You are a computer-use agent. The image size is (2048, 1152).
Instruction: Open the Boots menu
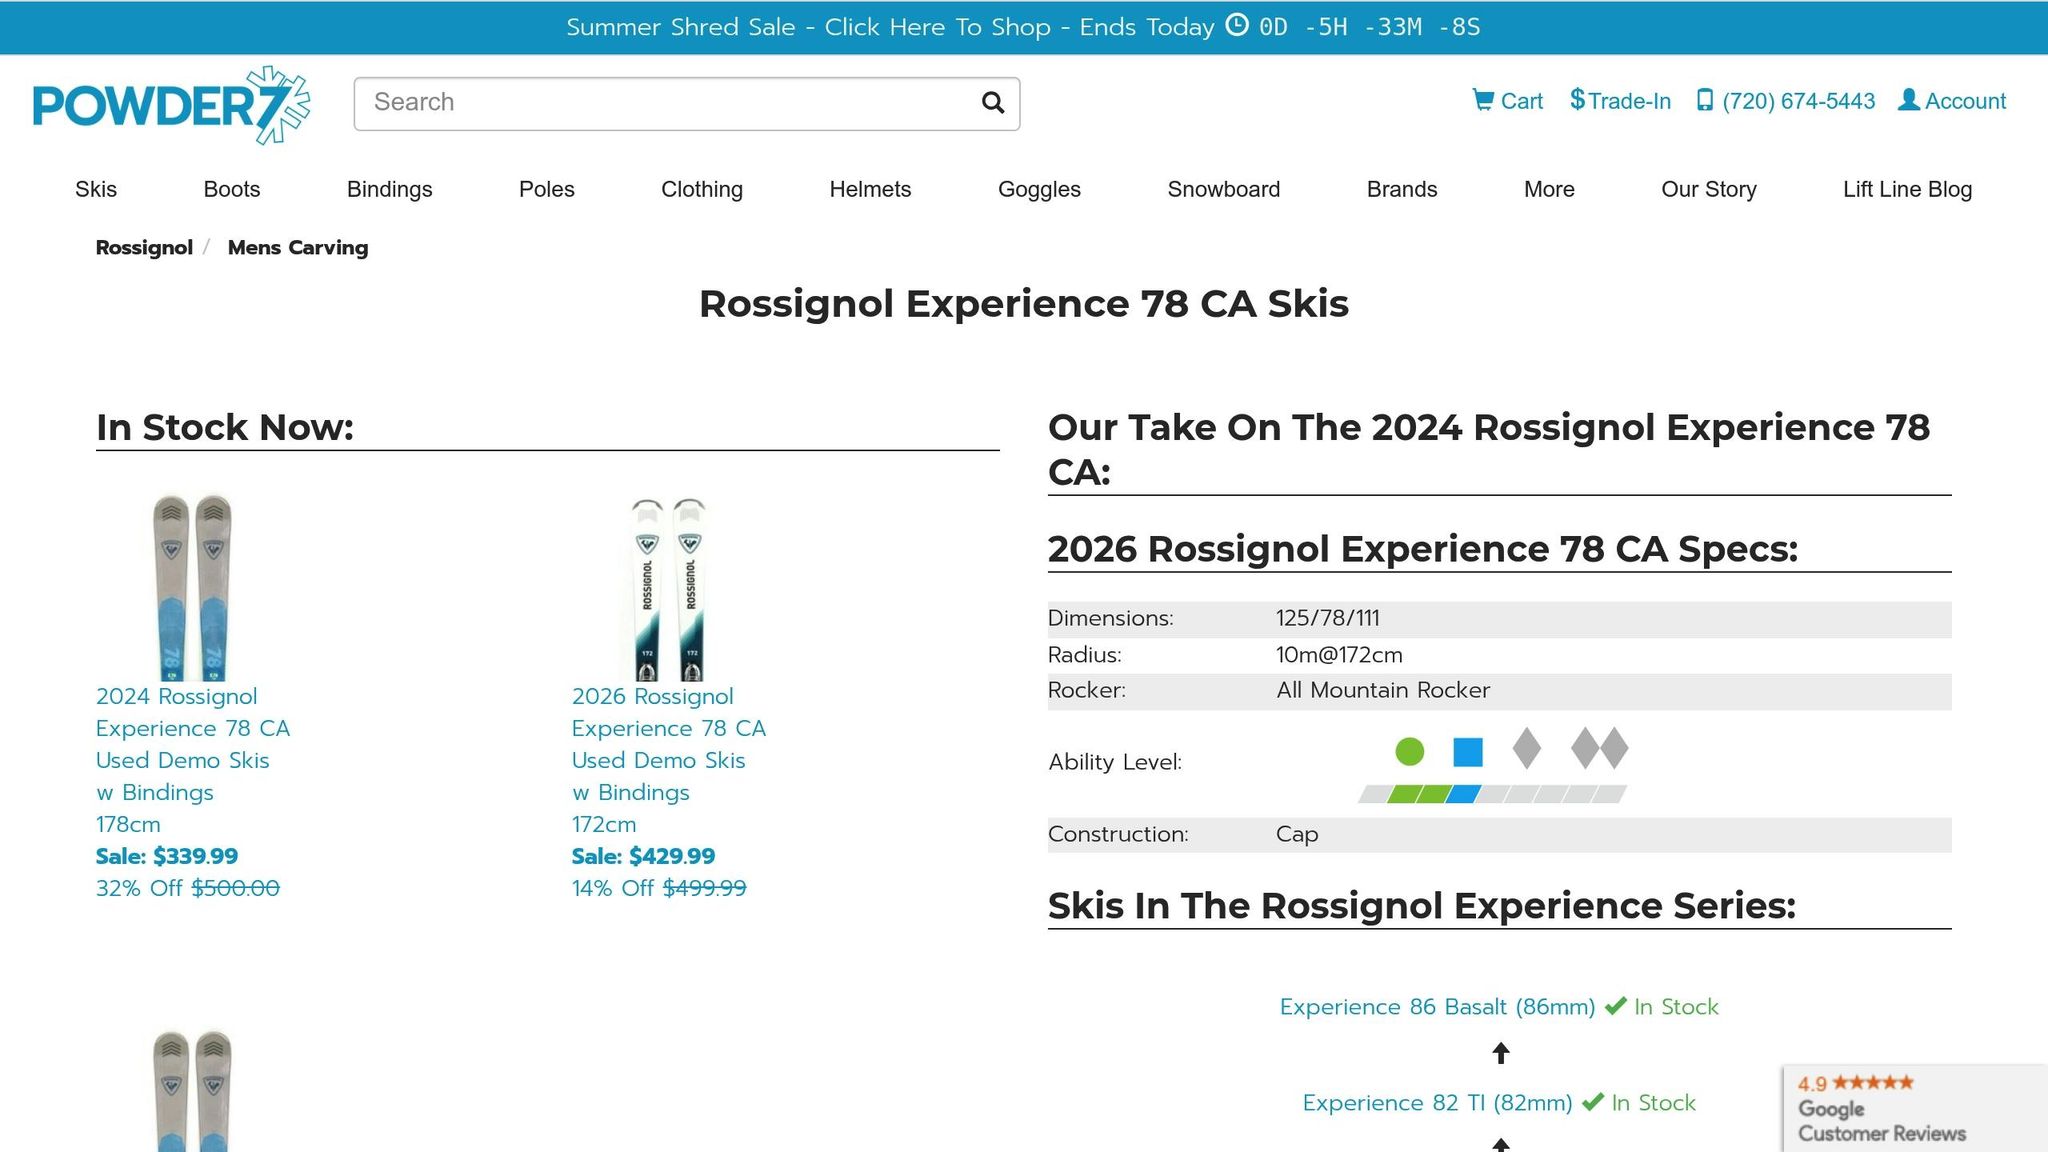(232, 189)
